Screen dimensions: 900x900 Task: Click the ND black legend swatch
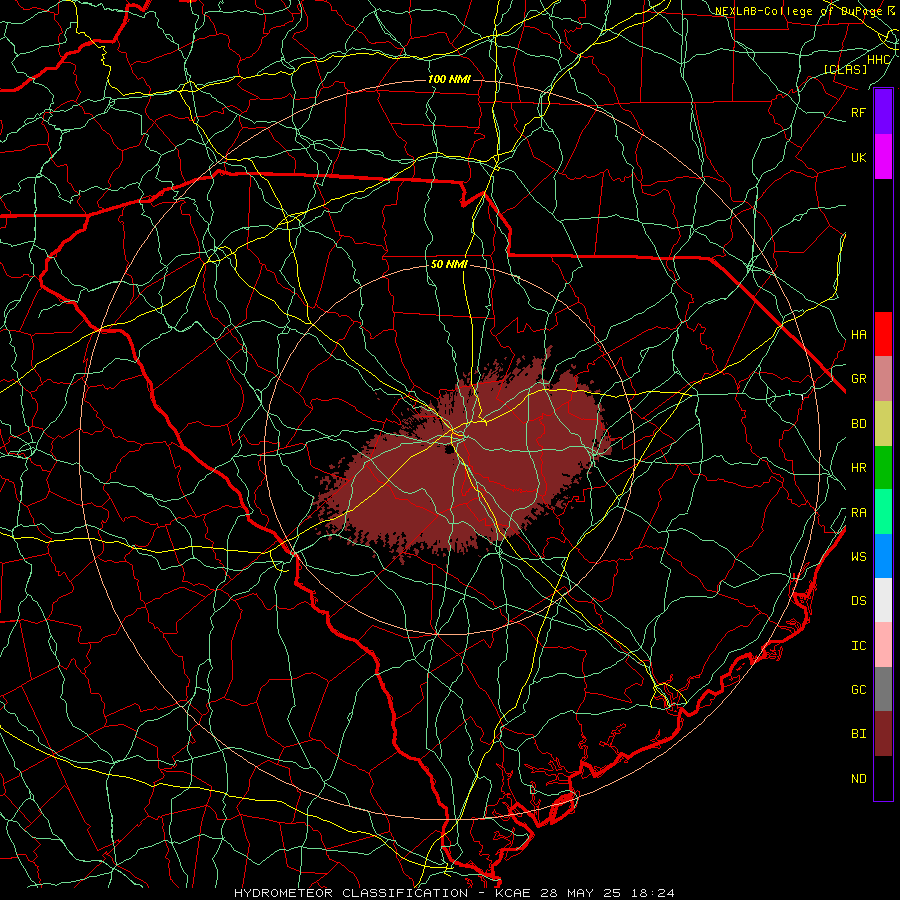[883, 778]
